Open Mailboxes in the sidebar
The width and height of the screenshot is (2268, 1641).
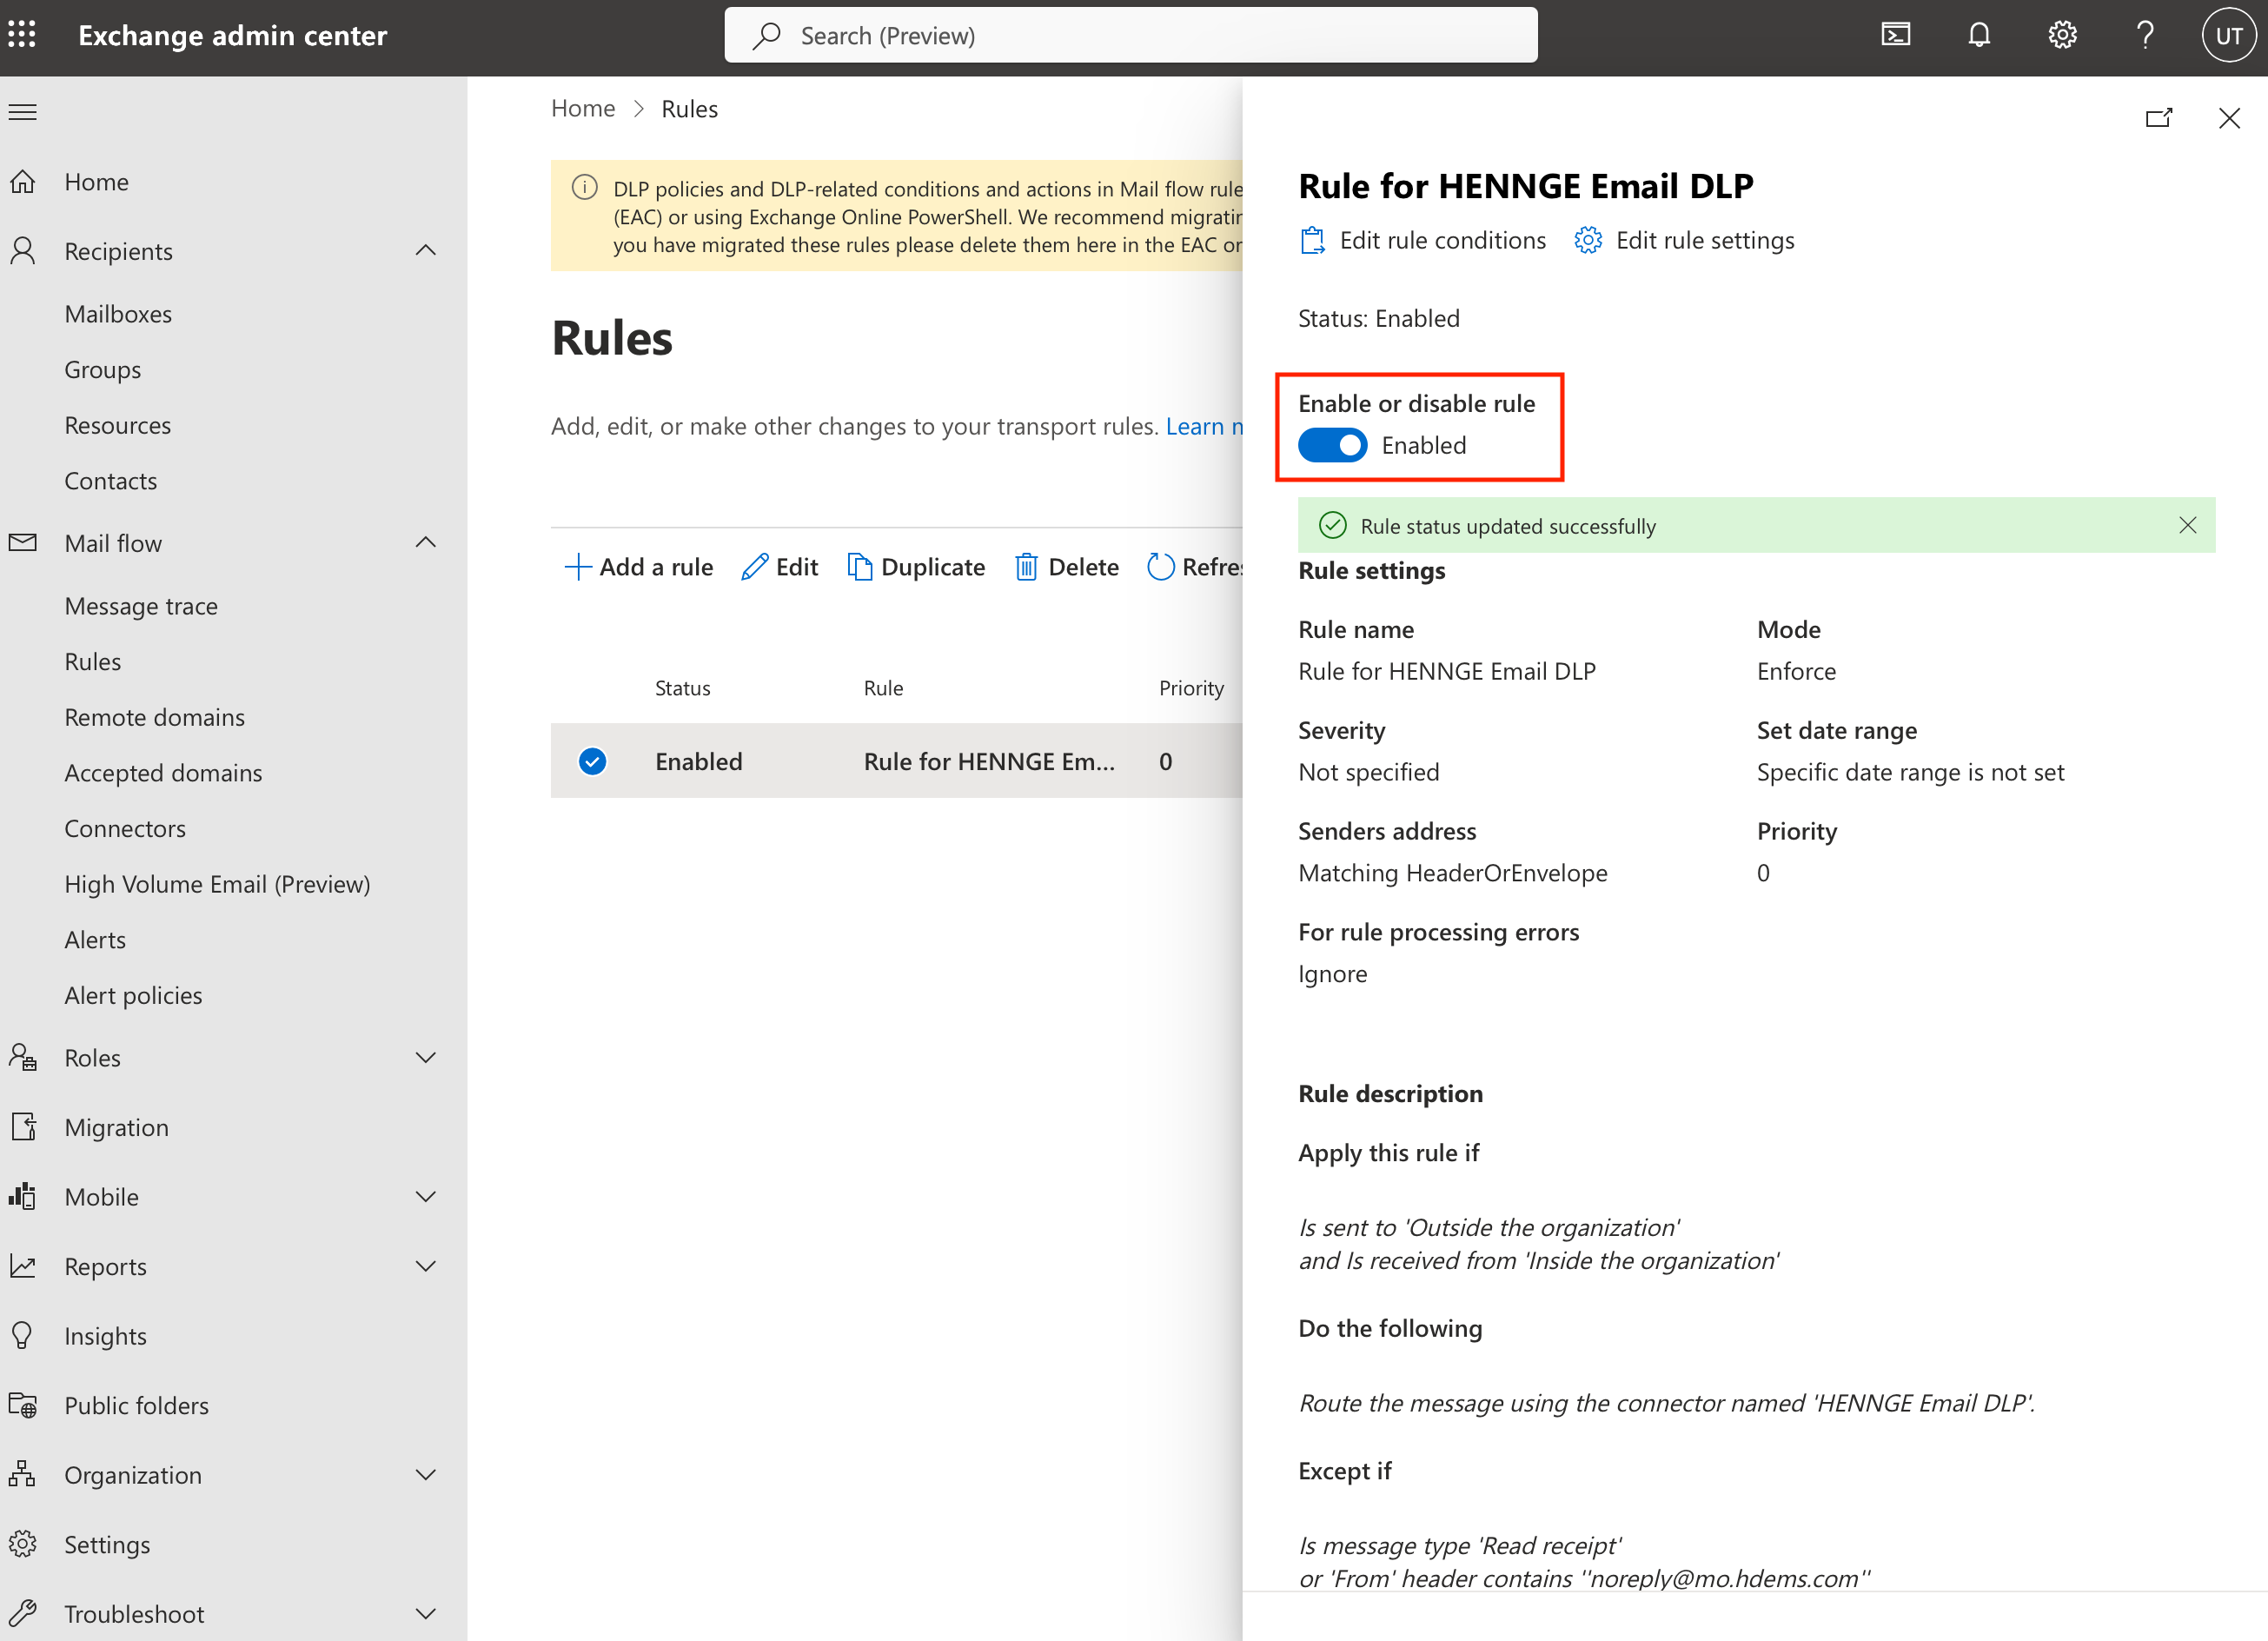click(x=118, y=314)
